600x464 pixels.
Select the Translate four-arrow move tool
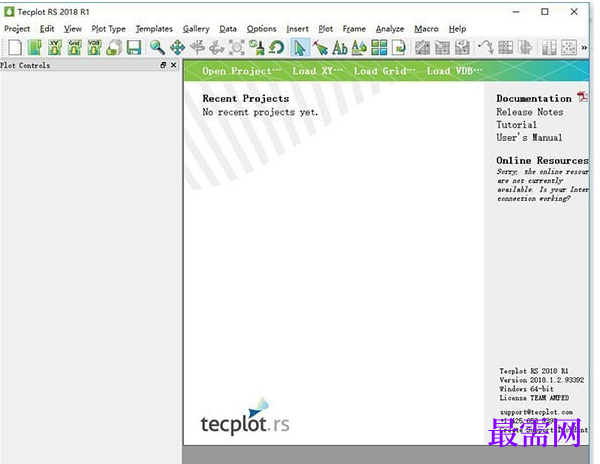pos(177,48)
